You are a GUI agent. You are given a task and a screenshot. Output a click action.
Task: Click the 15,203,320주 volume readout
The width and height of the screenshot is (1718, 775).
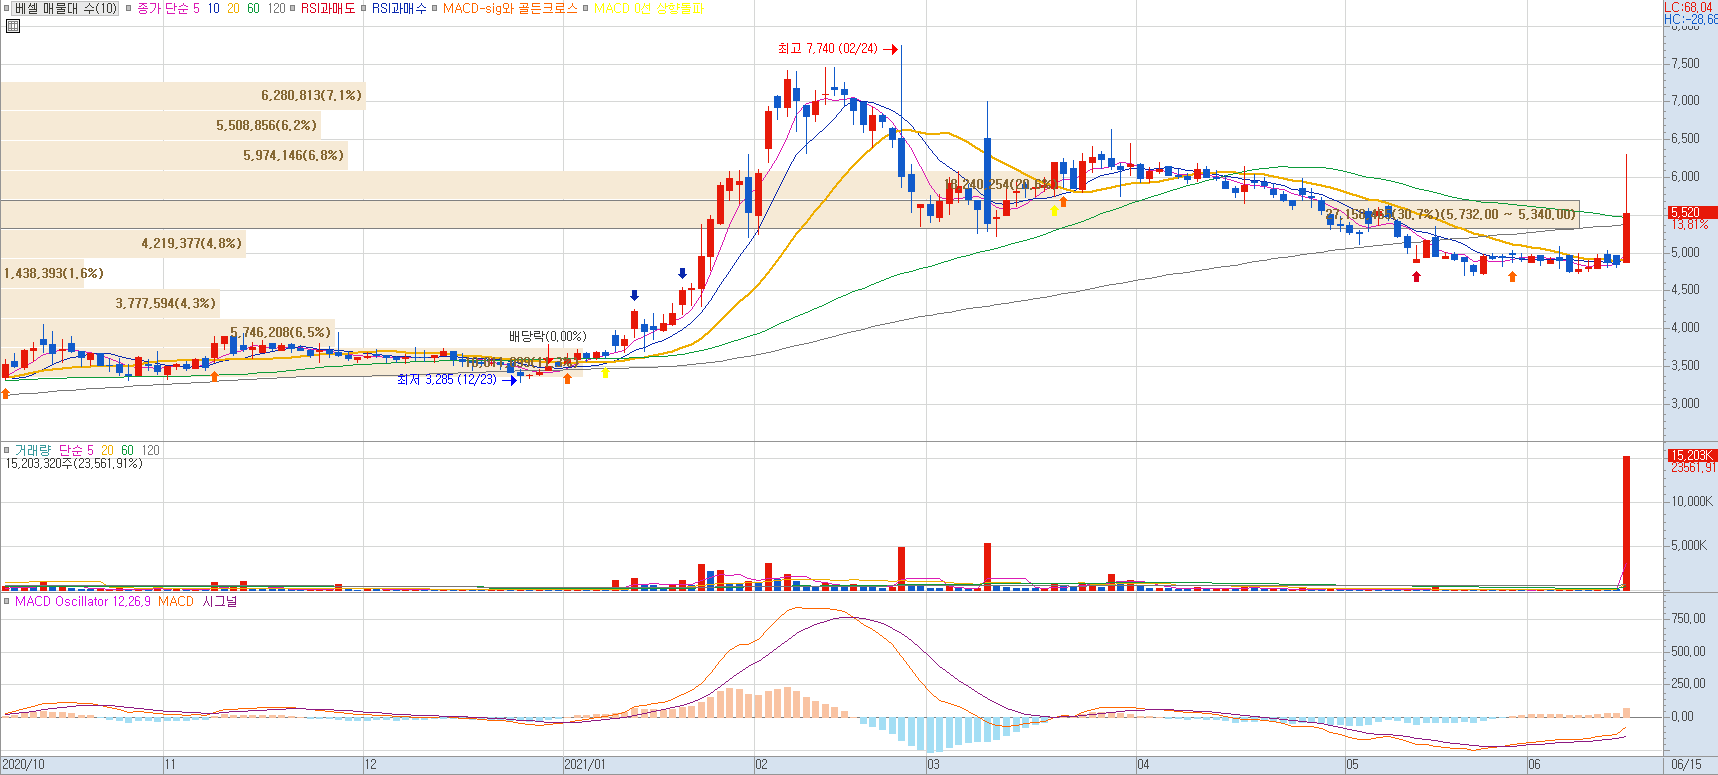[x=74, y=464]
